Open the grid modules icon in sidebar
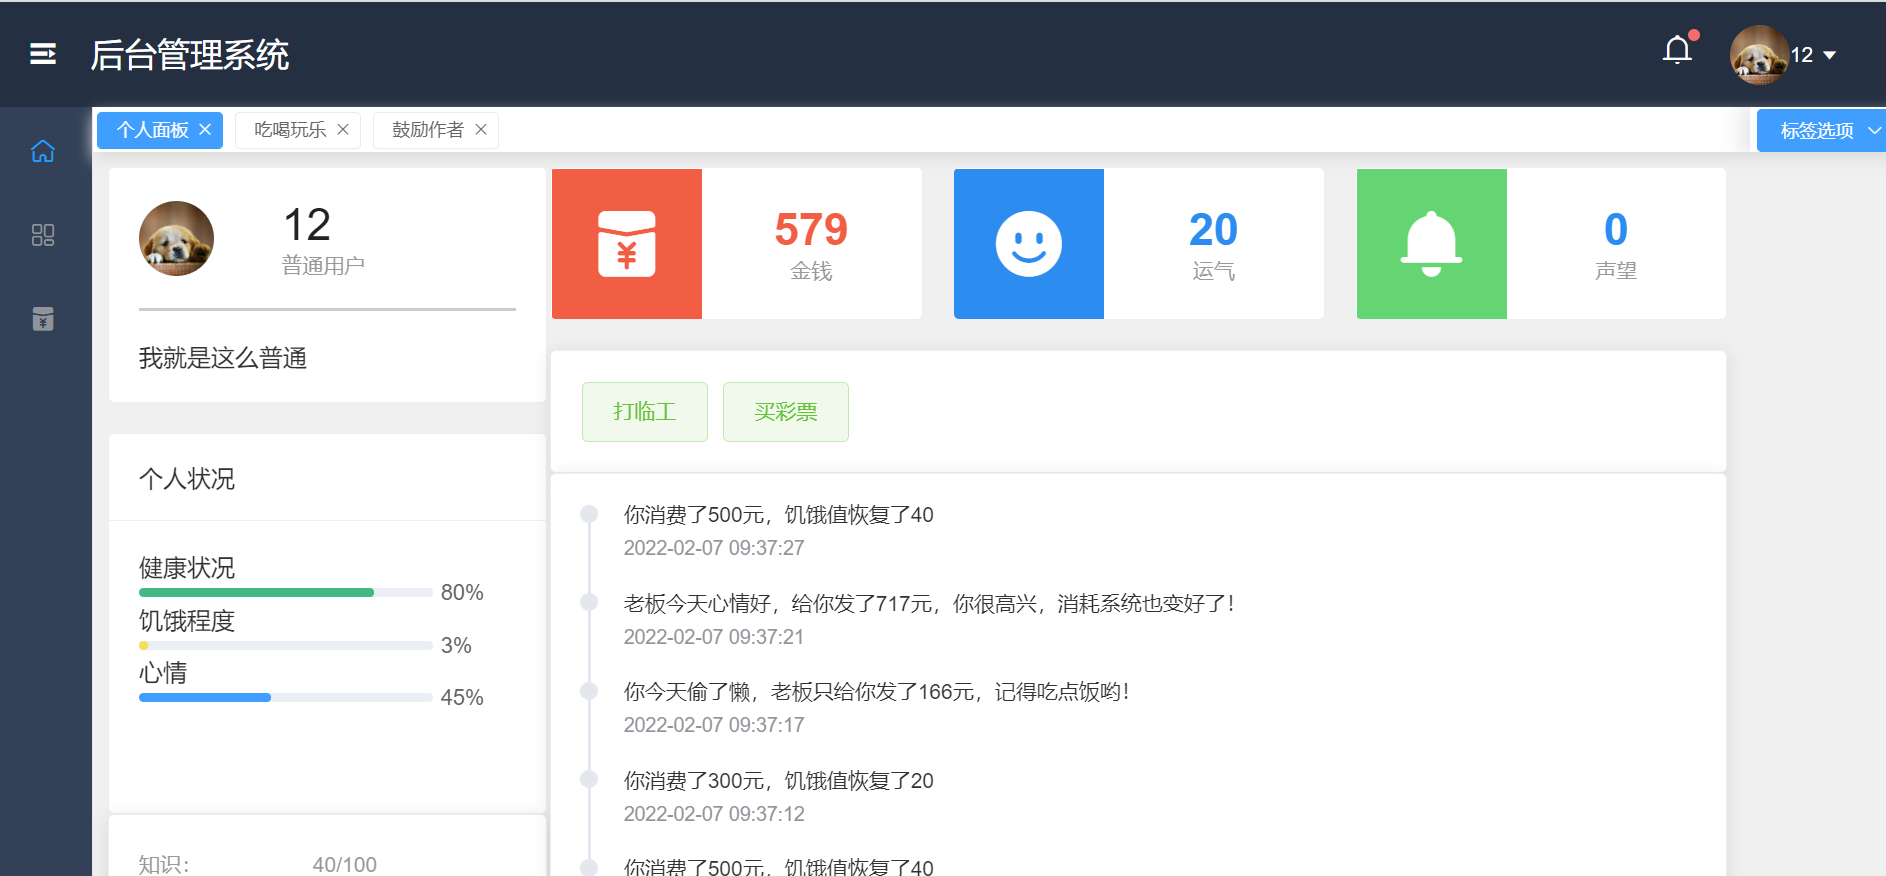1886x876 pixels. pos(43,235)
